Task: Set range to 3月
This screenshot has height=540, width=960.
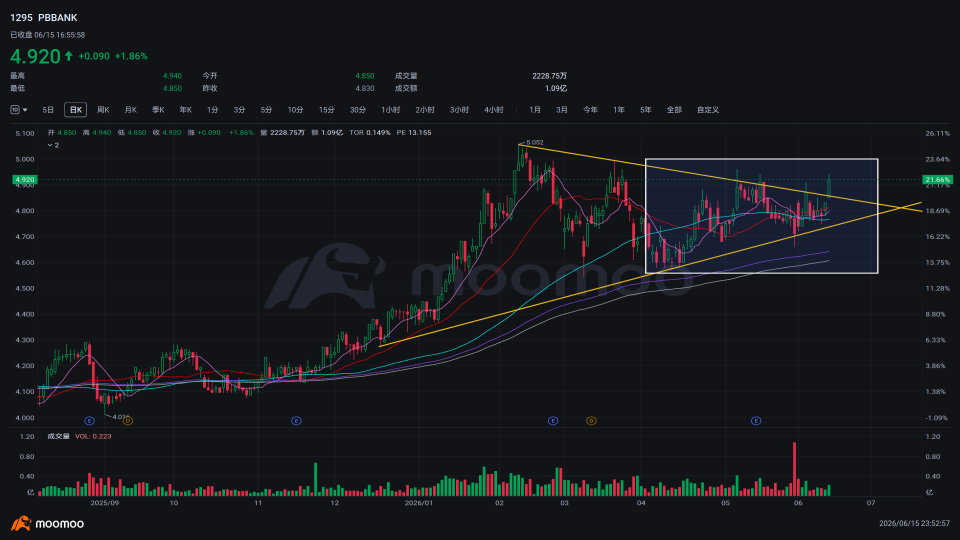Action: point(561,110)
